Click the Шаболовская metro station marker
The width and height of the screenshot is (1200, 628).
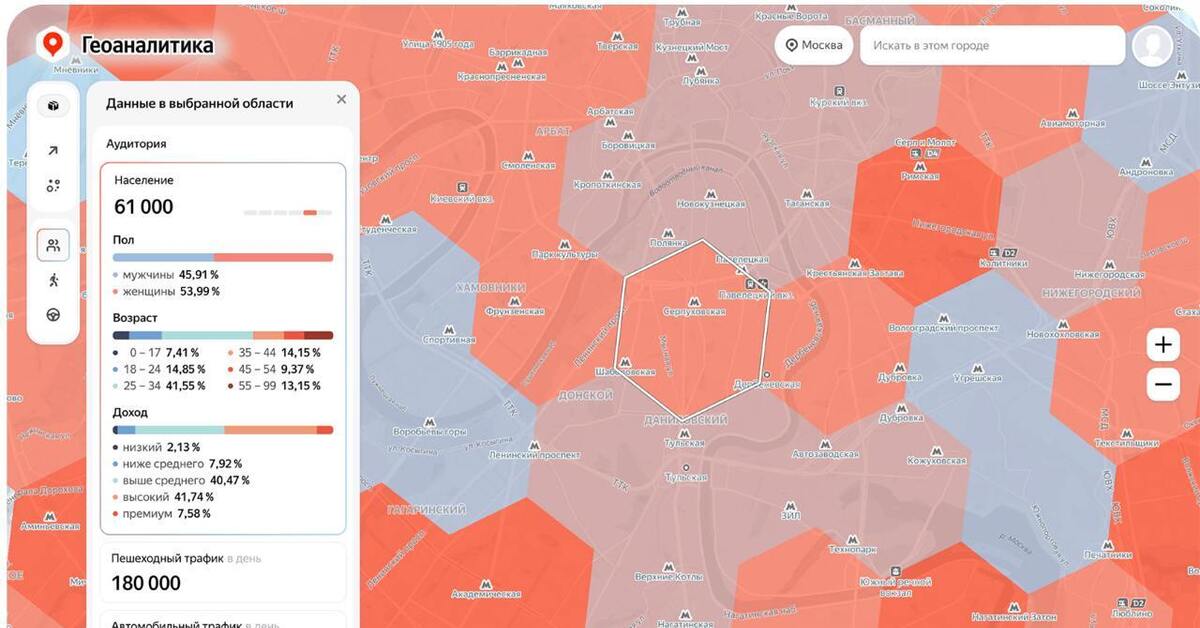coord(627,361)
